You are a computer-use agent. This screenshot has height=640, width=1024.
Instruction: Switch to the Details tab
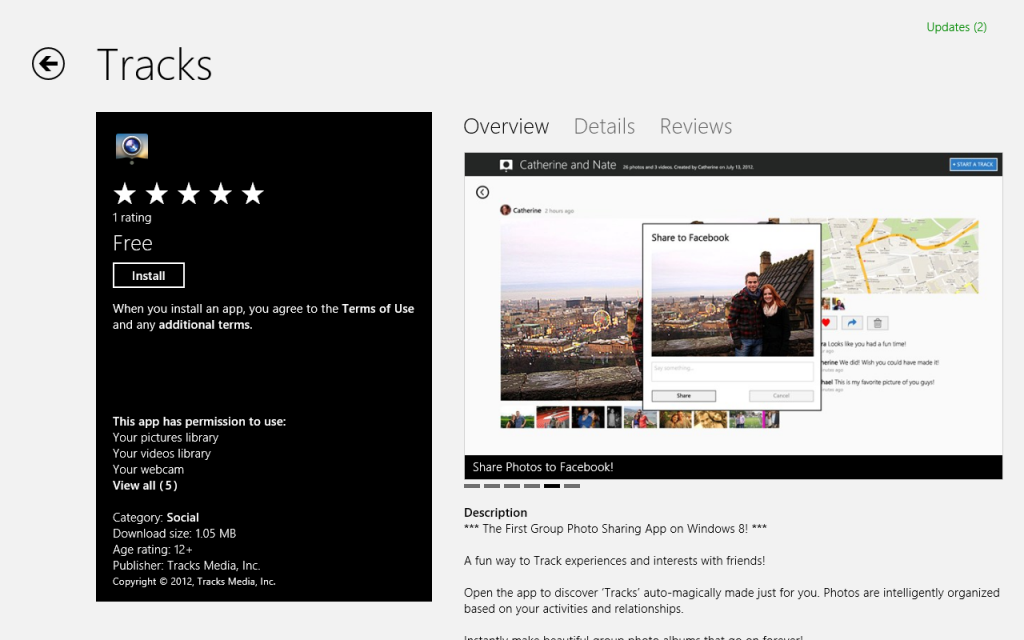pos(604,126)
